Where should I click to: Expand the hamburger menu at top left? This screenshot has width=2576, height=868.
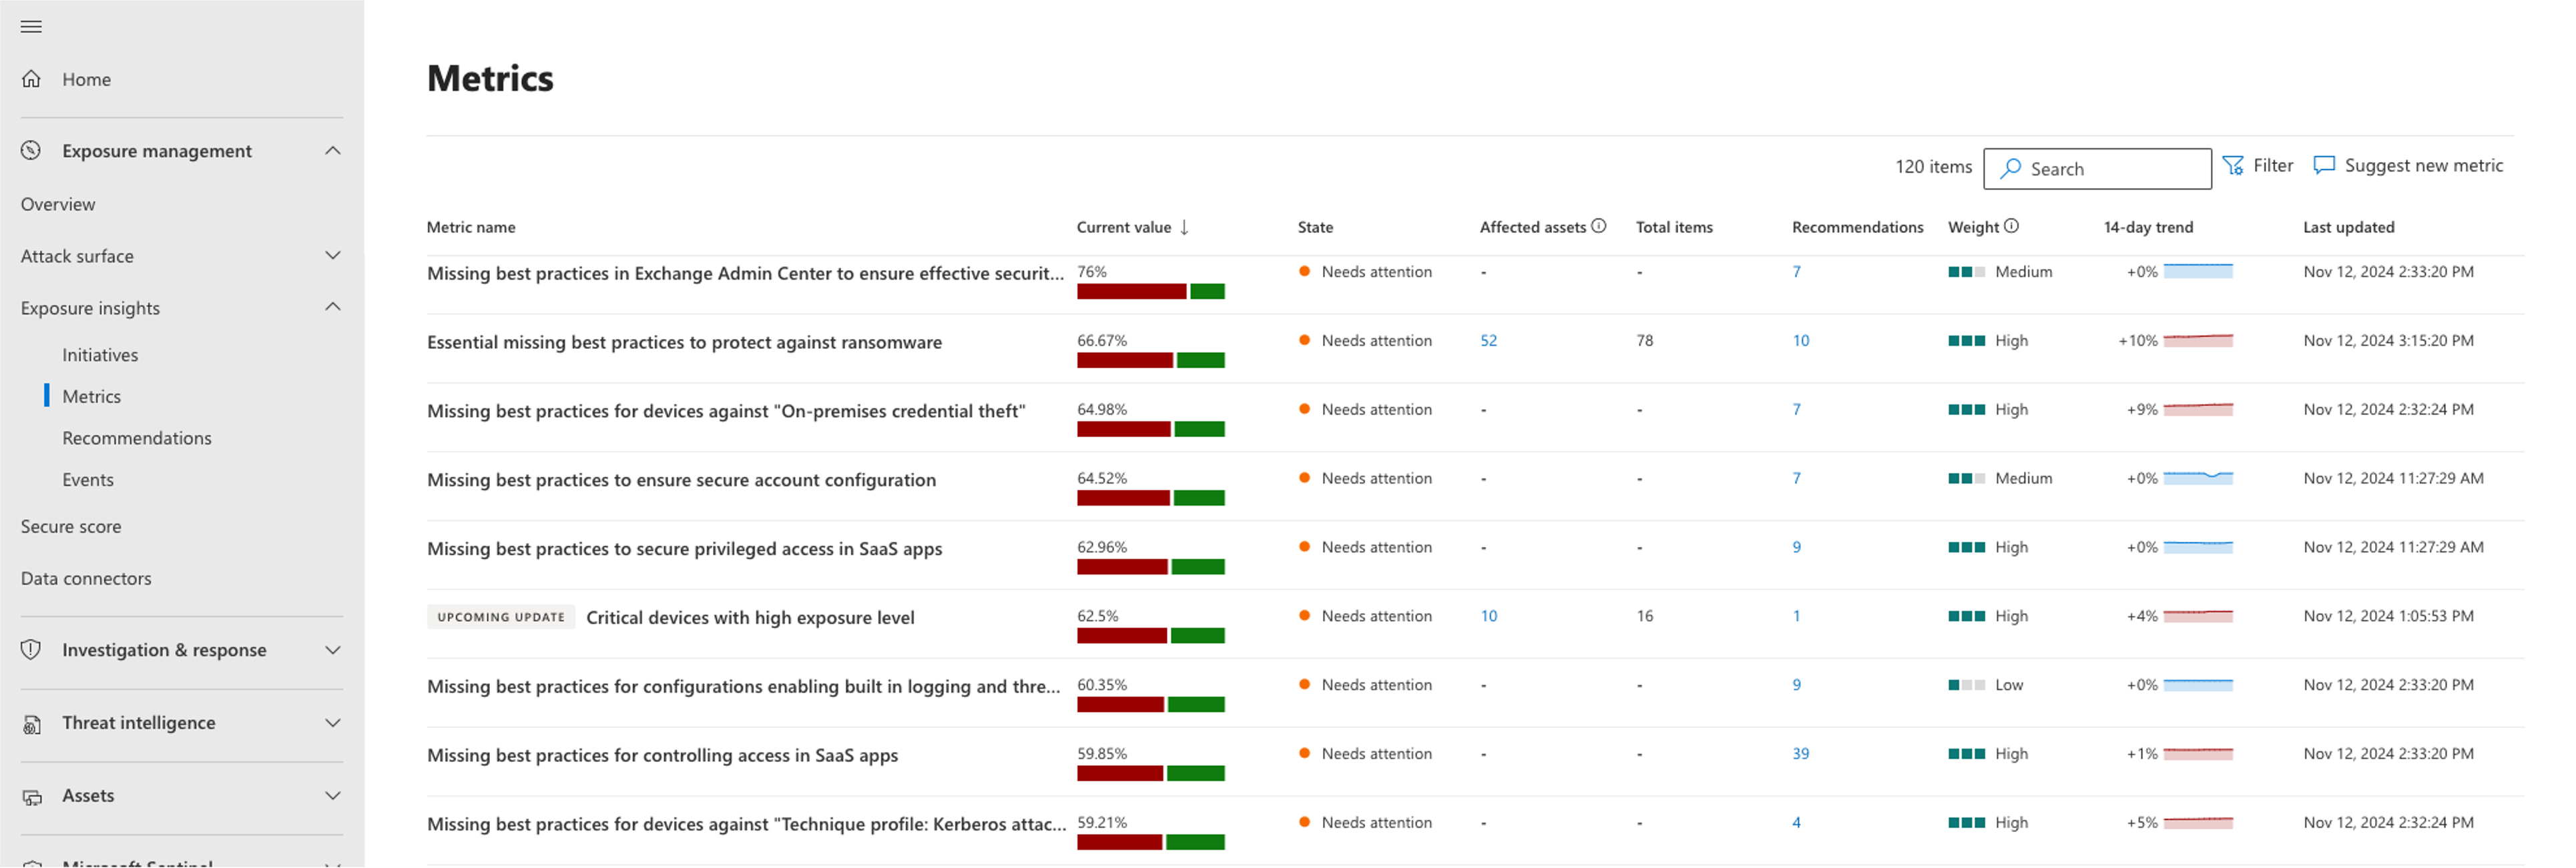(x=31, y=26)
